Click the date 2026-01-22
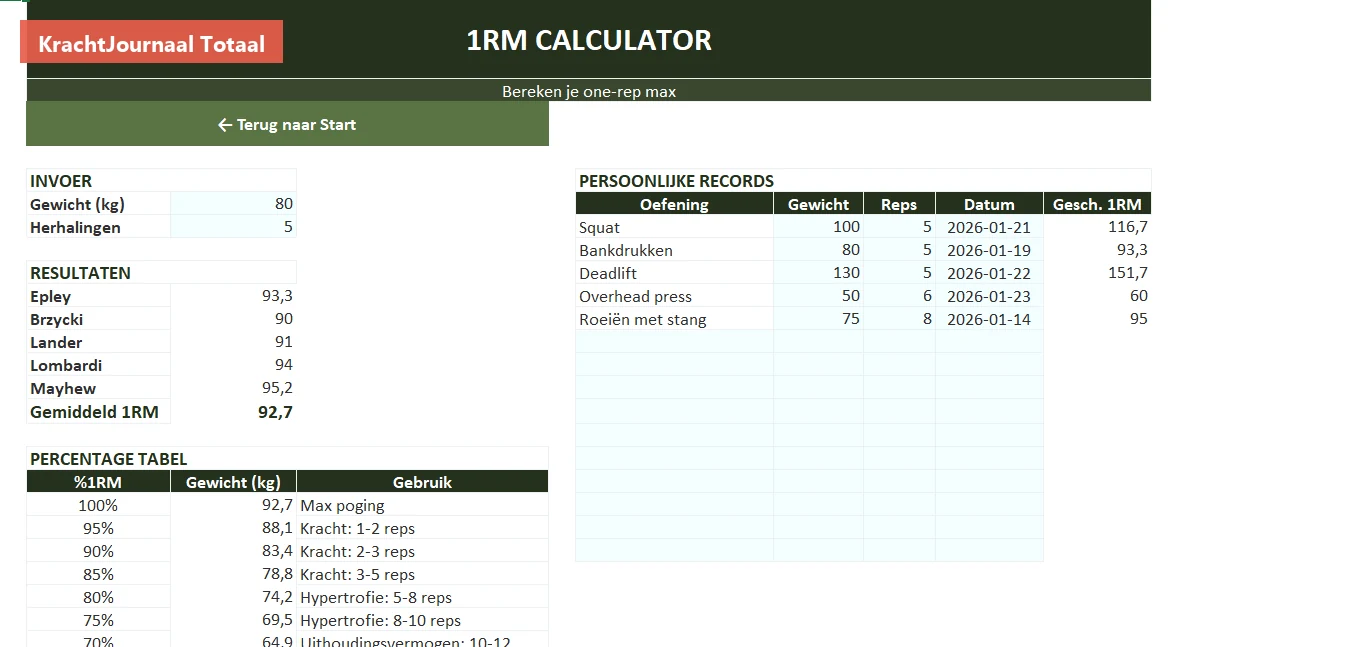This screenshot has height=647, width=1353. point(989,273)
